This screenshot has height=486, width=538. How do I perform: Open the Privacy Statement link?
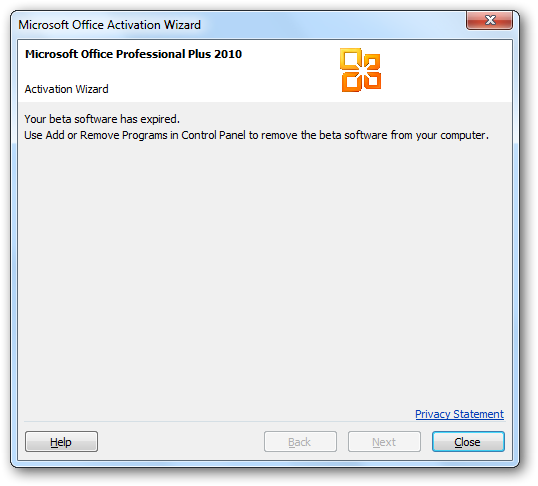459,414
